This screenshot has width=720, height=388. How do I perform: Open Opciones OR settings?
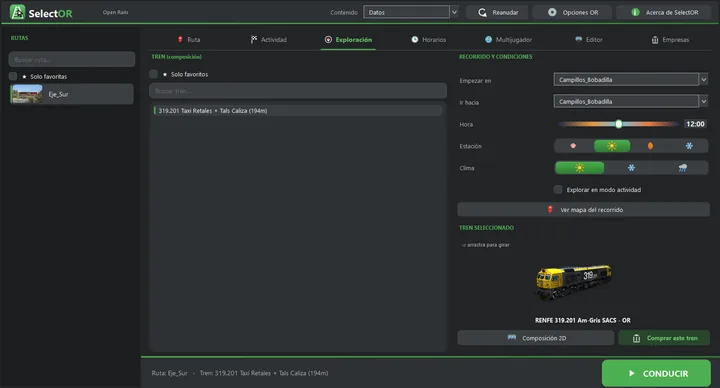coord(572,12)
